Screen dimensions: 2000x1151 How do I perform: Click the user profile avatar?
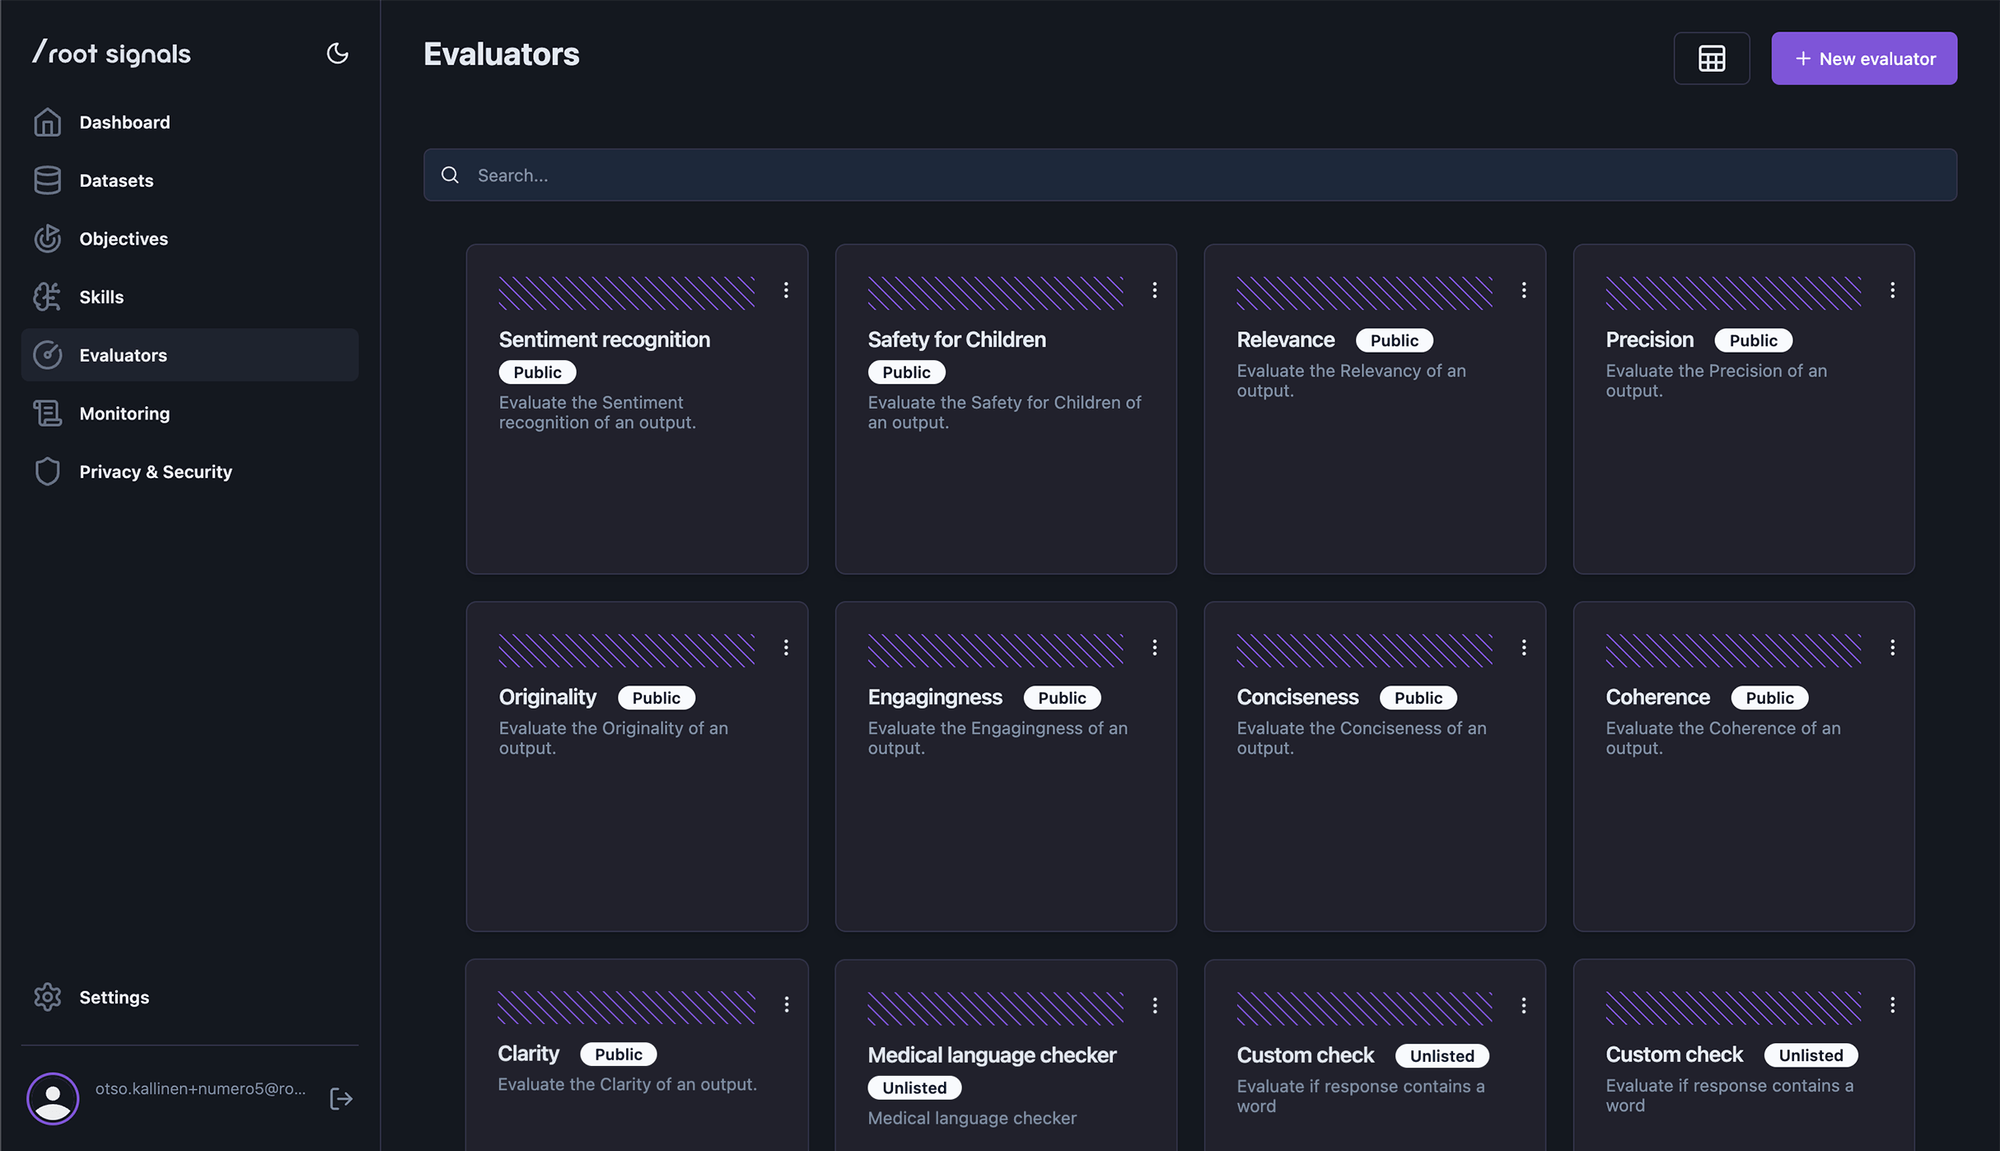point(53,1098)
